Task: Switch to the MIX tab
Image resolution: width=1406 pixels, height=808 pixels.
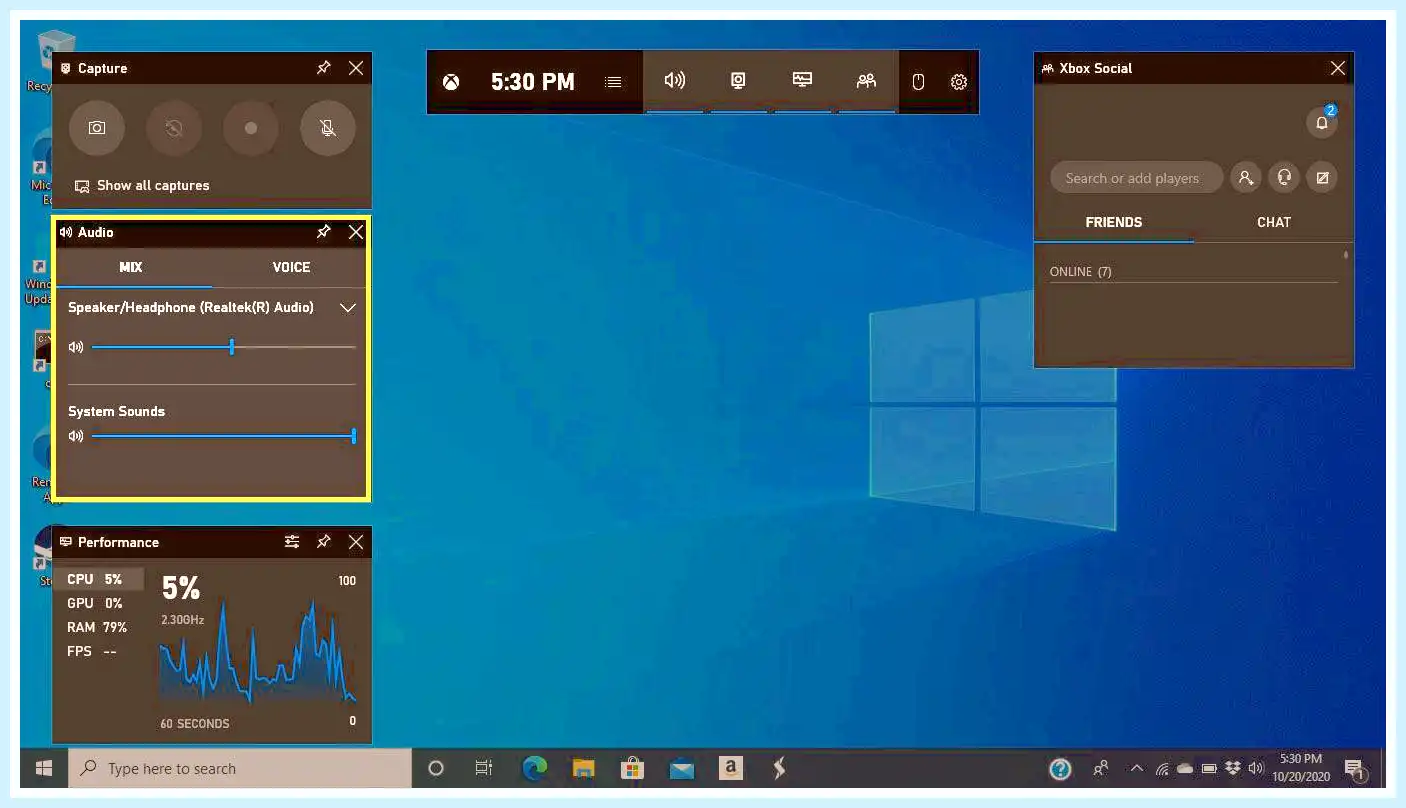Action: click(132, 268)
